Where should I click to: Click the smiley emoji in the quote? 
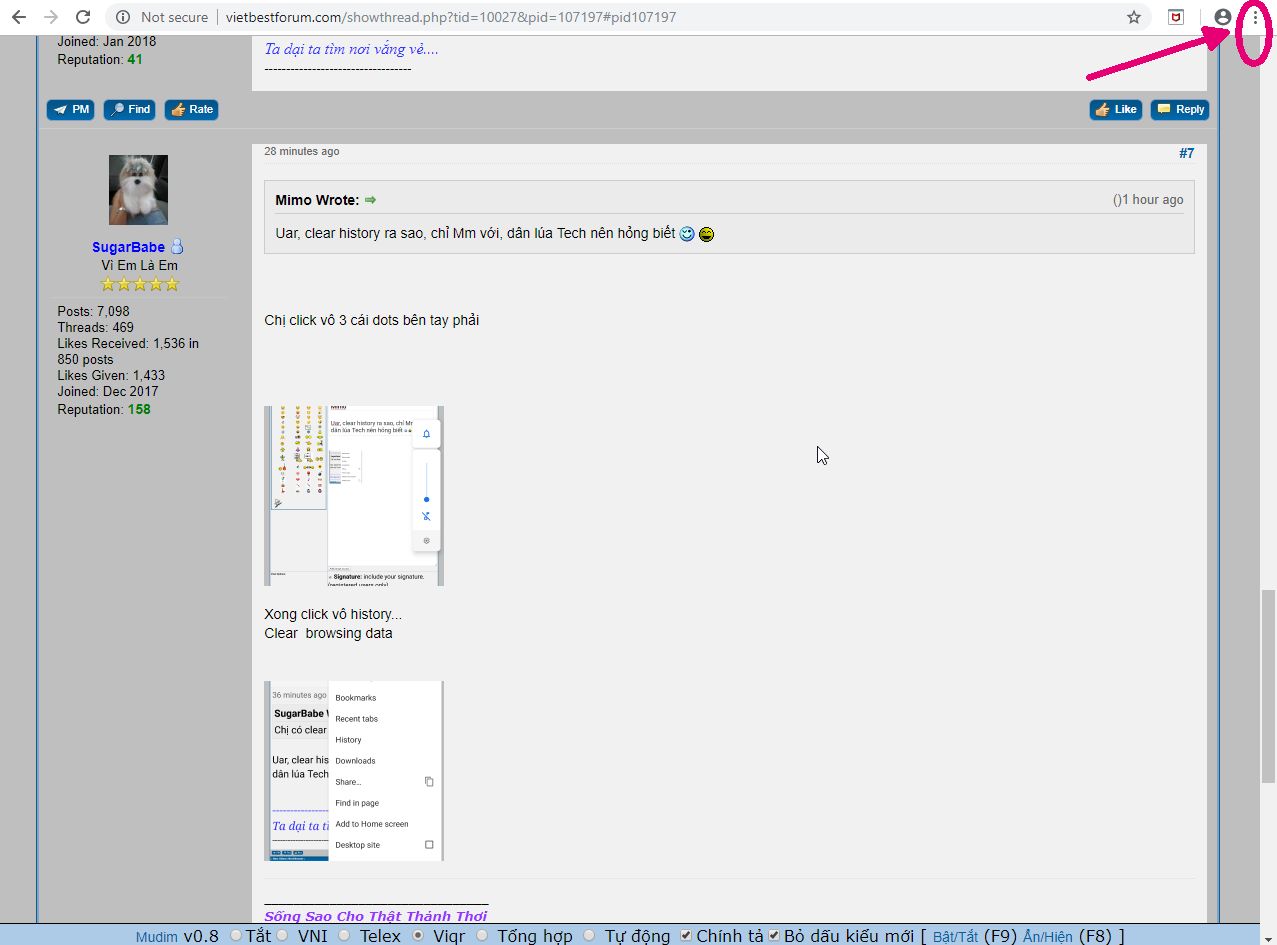click(x=687, y=234)
